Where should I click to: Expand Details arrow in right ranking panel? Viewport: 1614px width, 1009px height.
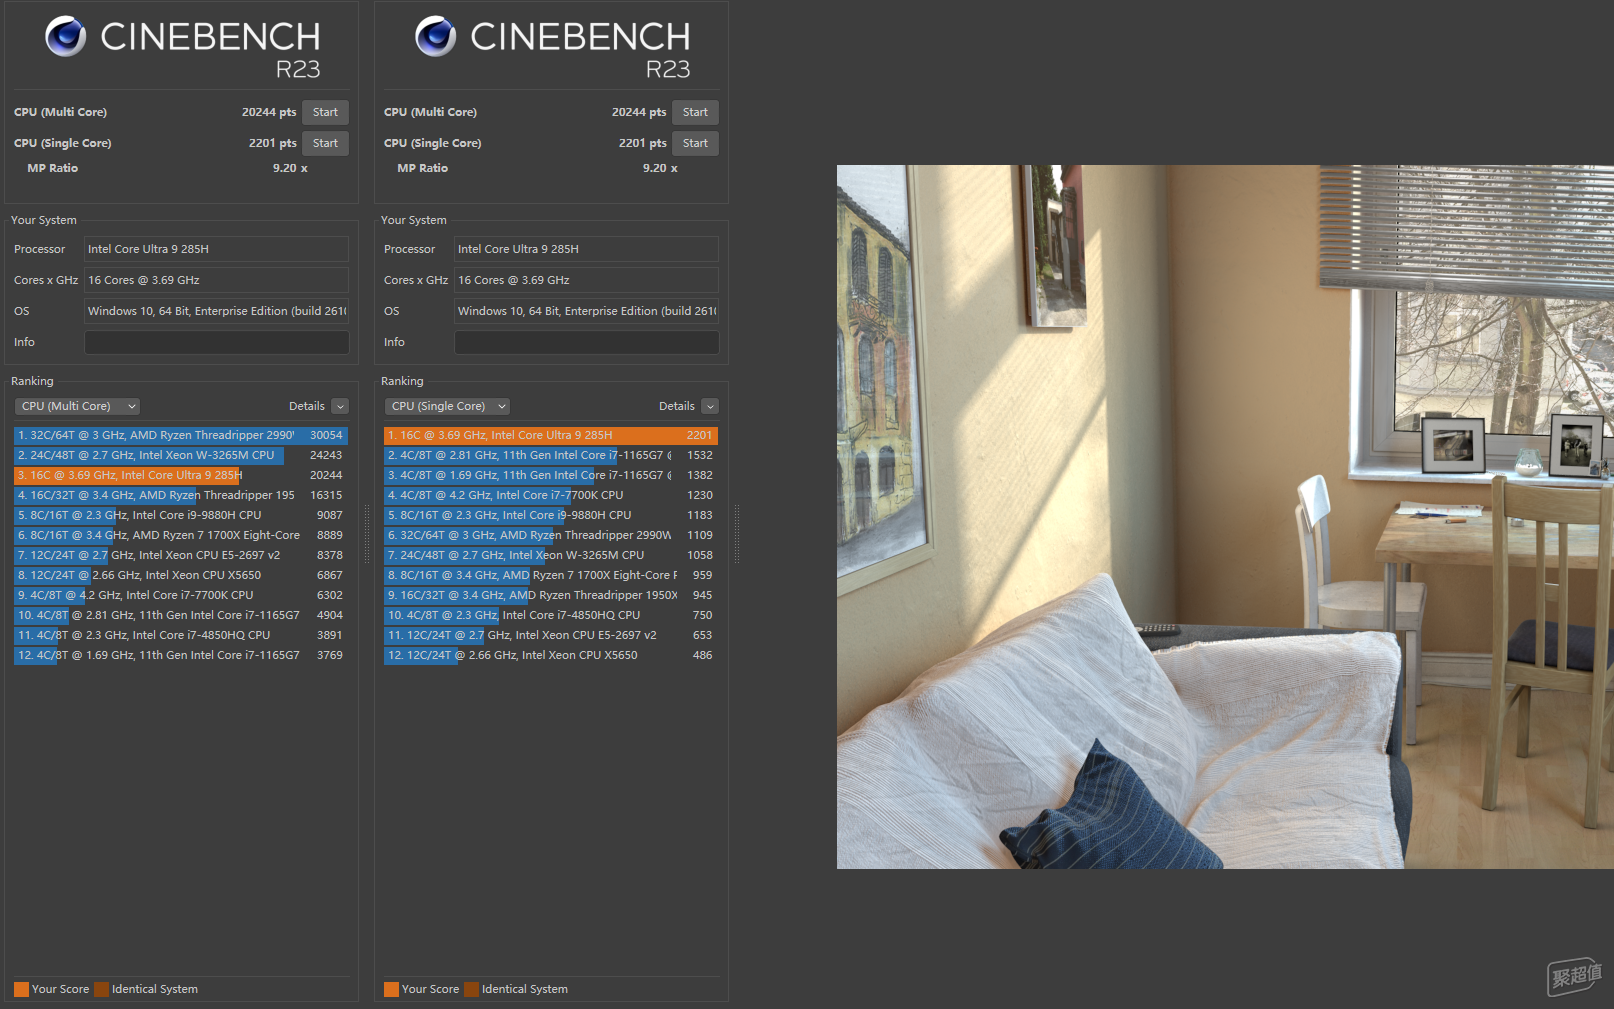tap(710, 406)
